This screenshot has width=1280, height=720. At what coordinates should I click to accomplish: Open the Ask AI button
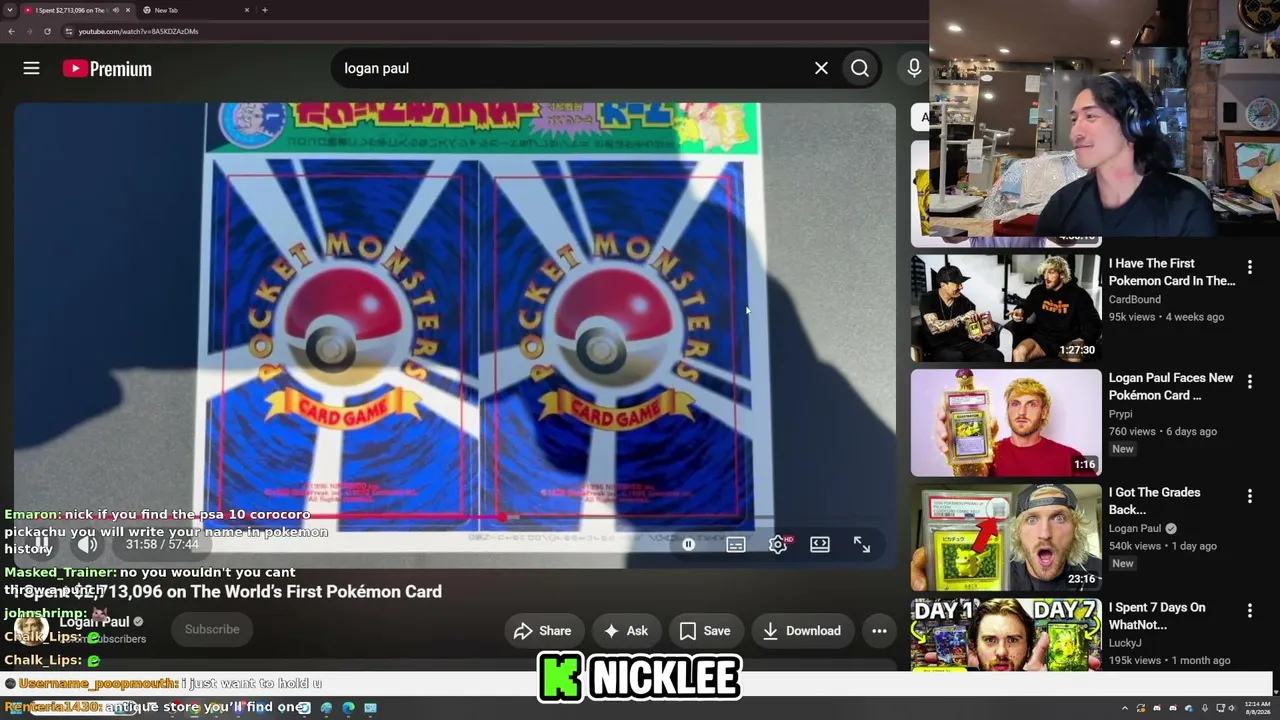[626, 631]
